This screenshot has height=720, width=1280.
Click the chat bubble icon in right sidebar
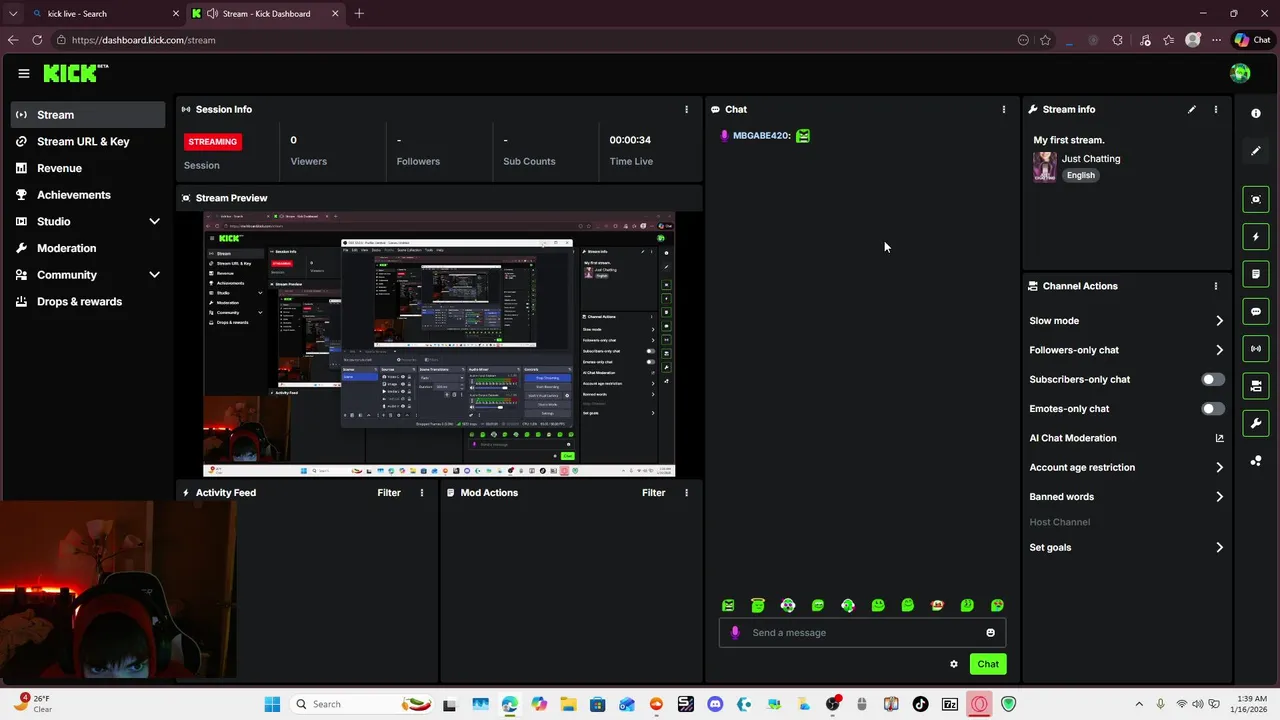[1256, 311]
